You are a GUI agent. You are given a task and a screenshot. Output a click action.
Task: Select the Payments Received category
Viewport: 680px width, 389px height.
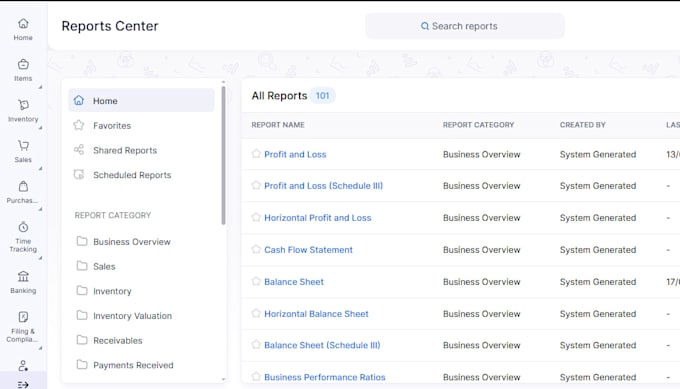(133, 366)
